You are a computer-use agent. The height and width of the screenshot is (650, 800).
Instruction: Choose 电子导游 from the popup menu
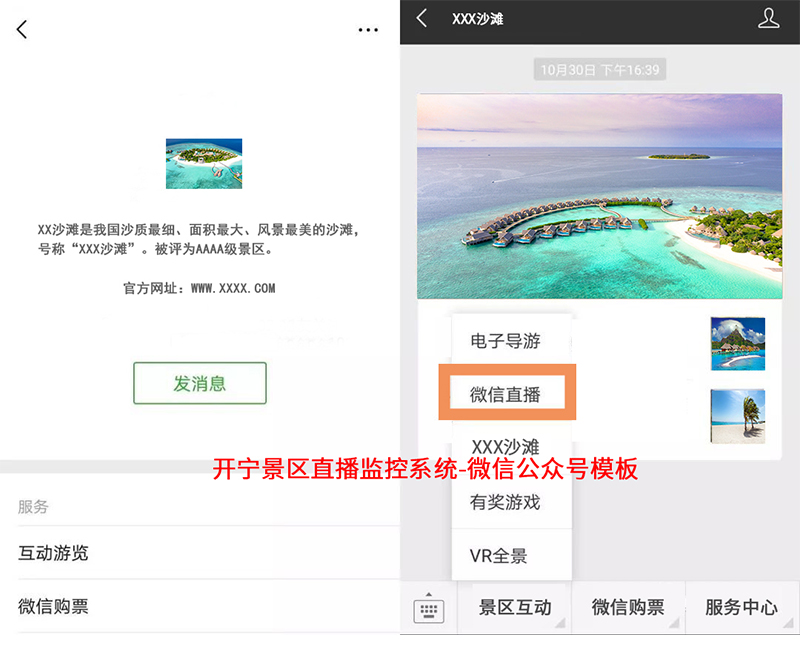click(x=506, y=341)
